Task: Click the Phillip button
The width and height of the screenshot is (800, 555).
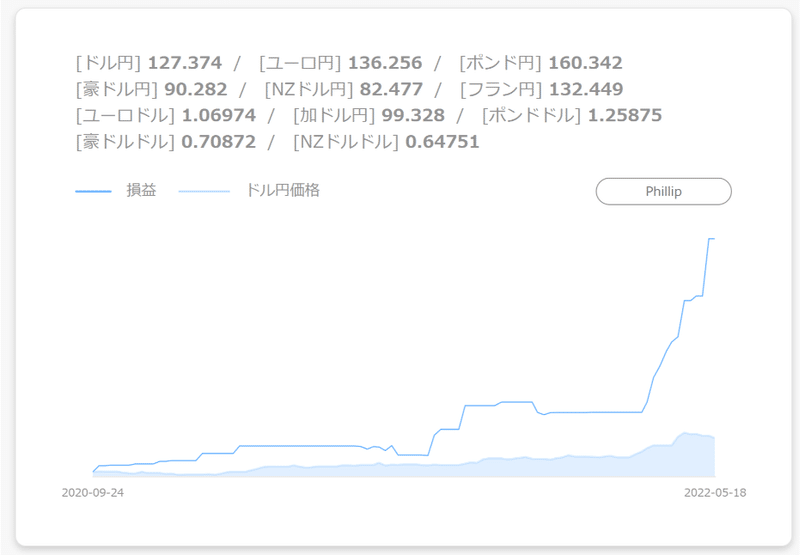Action: click(663, 191)
